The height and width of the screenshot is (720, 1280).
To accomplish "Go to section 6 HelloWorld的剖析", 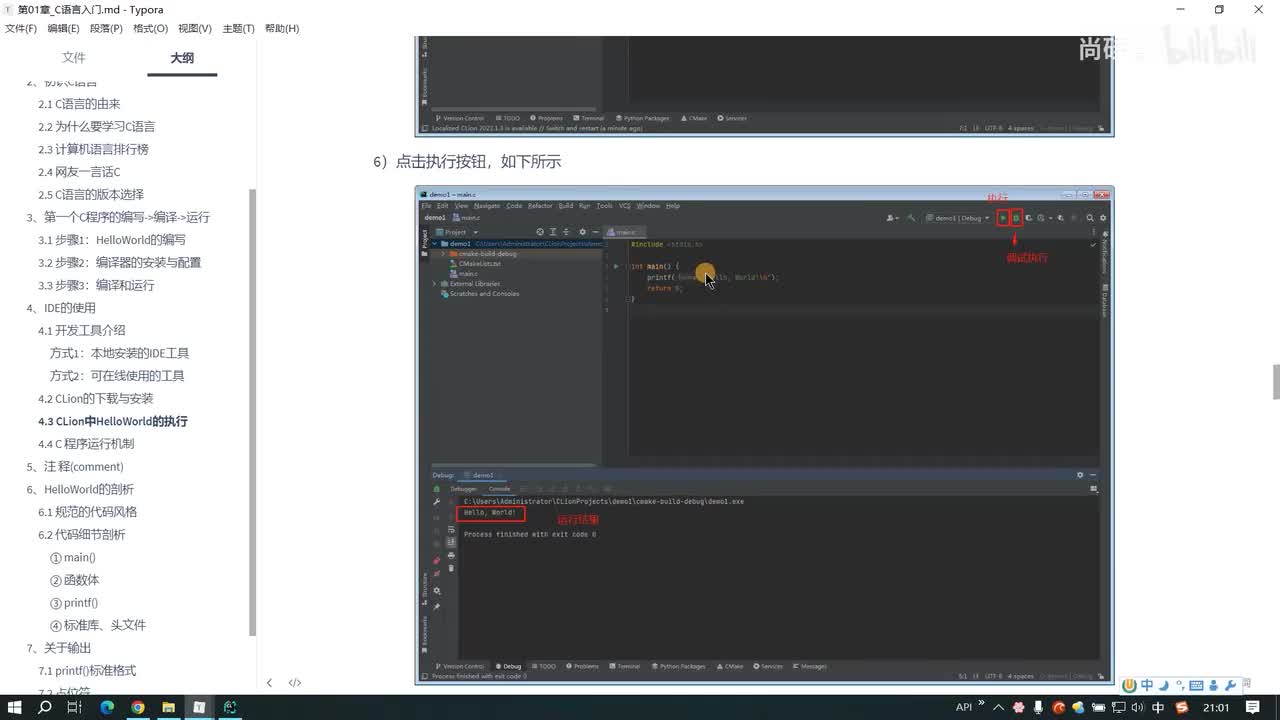I will pos(80,490).
